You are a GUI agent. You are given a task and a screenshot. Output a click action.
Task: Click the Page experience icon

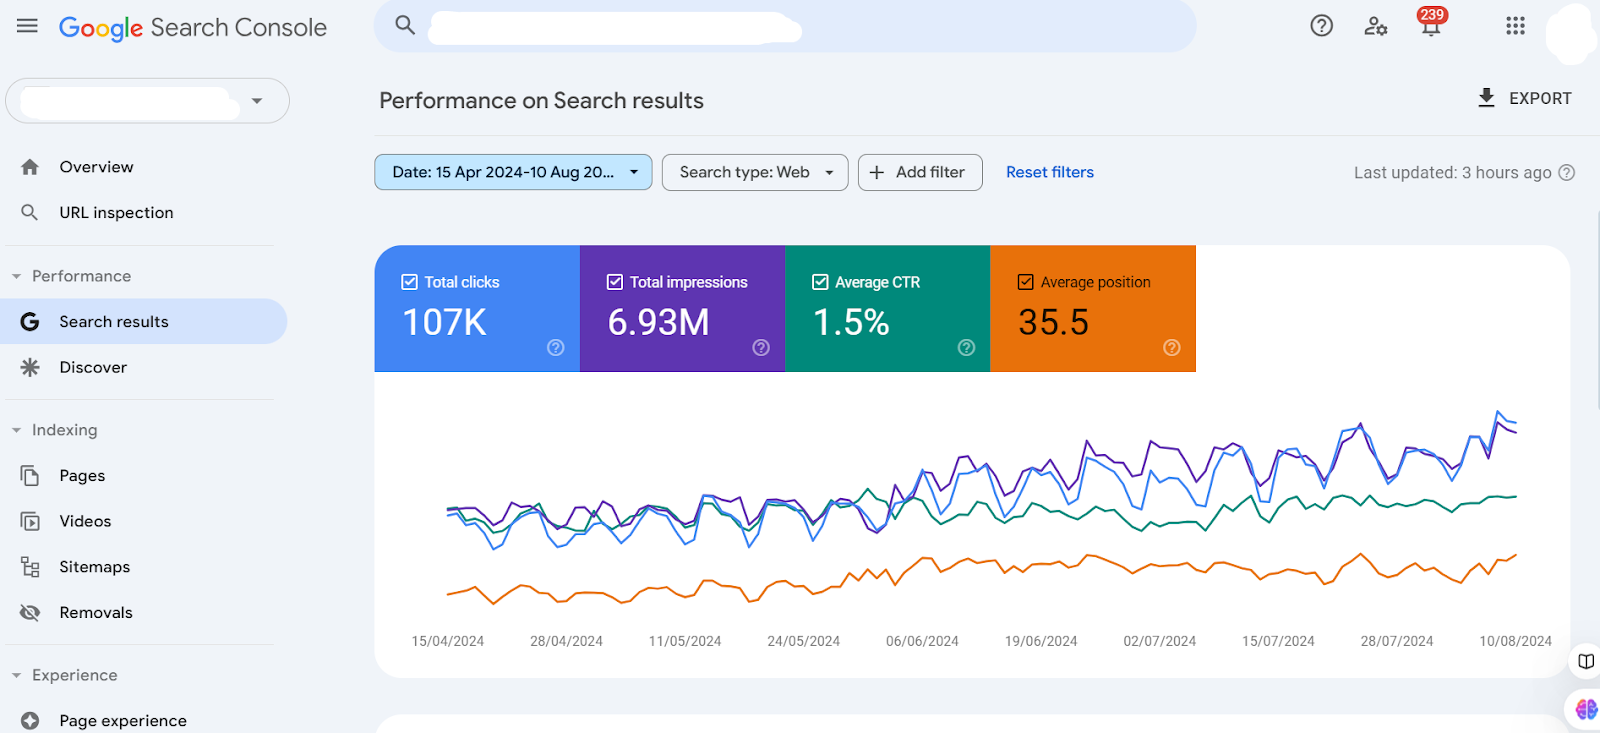[x=30, y=721]
